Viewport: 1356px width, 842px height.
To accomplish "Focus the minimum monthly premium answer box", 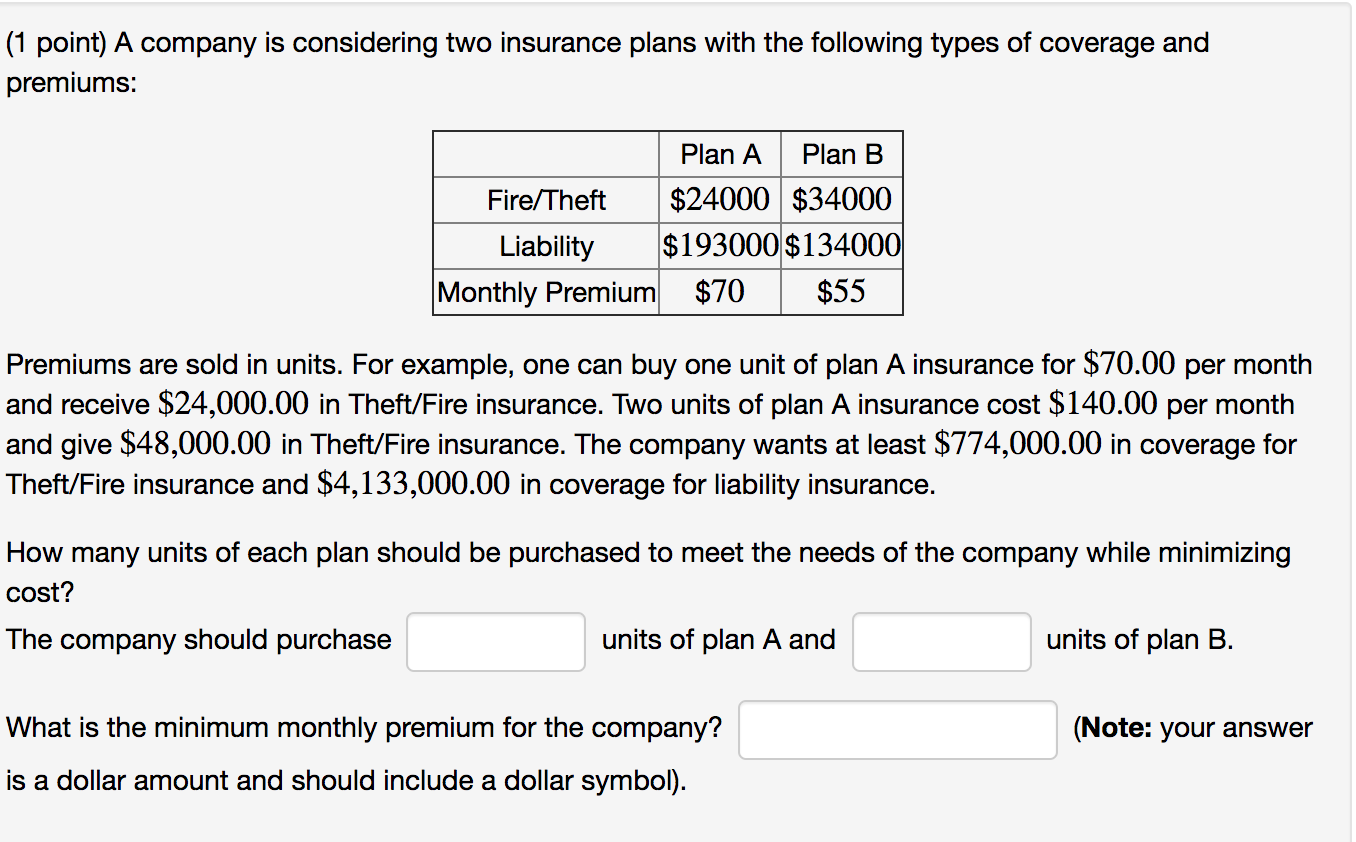I will (x=897, y=729).
